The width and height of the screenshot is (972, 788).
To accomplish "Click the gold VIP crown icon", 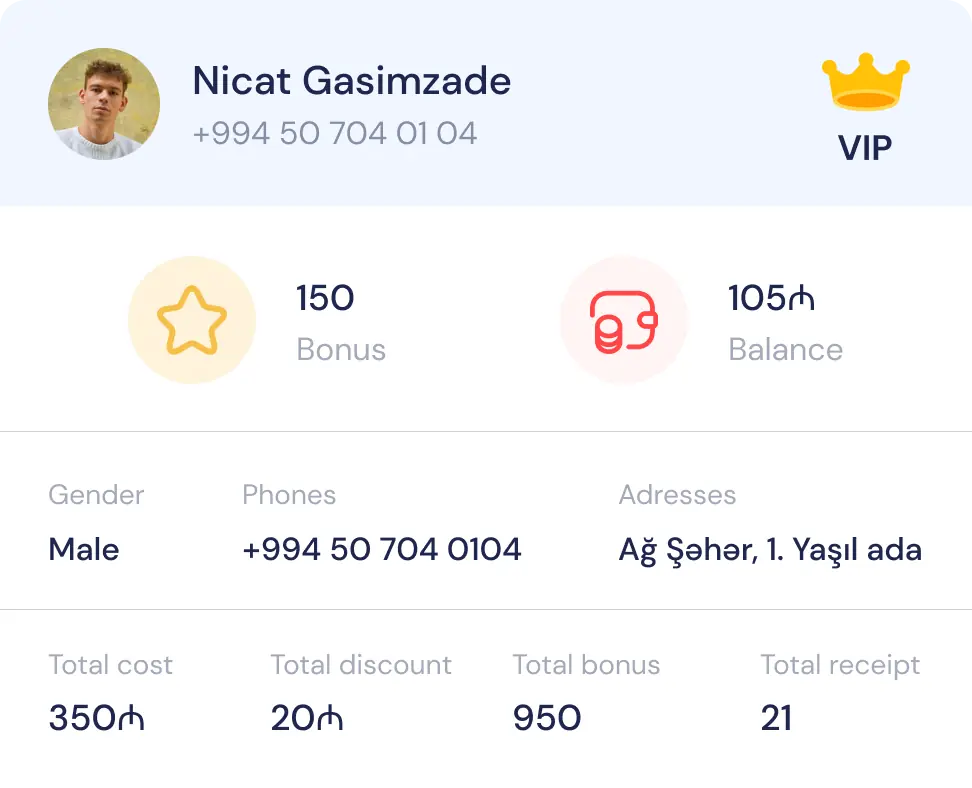I will (x=865, y=84).
